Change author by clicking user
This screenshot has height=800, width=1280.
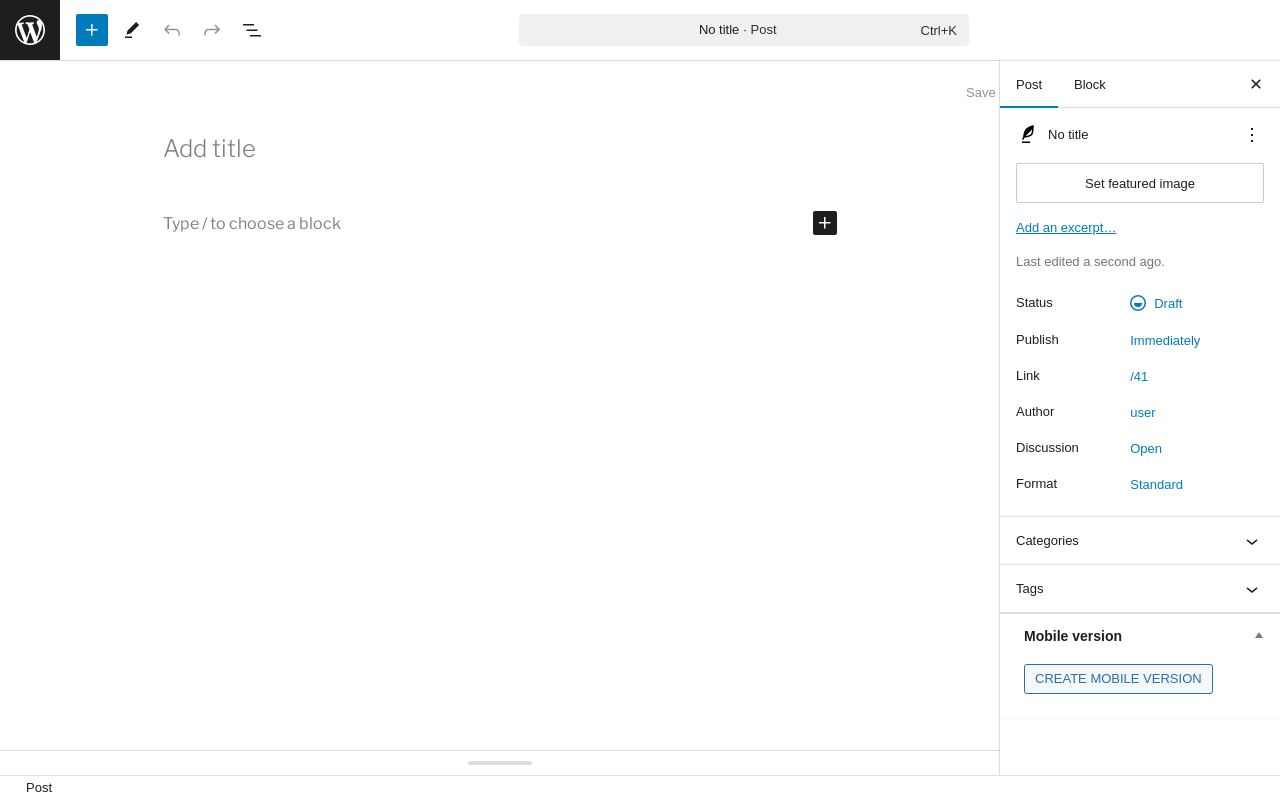coord(1143,412)
